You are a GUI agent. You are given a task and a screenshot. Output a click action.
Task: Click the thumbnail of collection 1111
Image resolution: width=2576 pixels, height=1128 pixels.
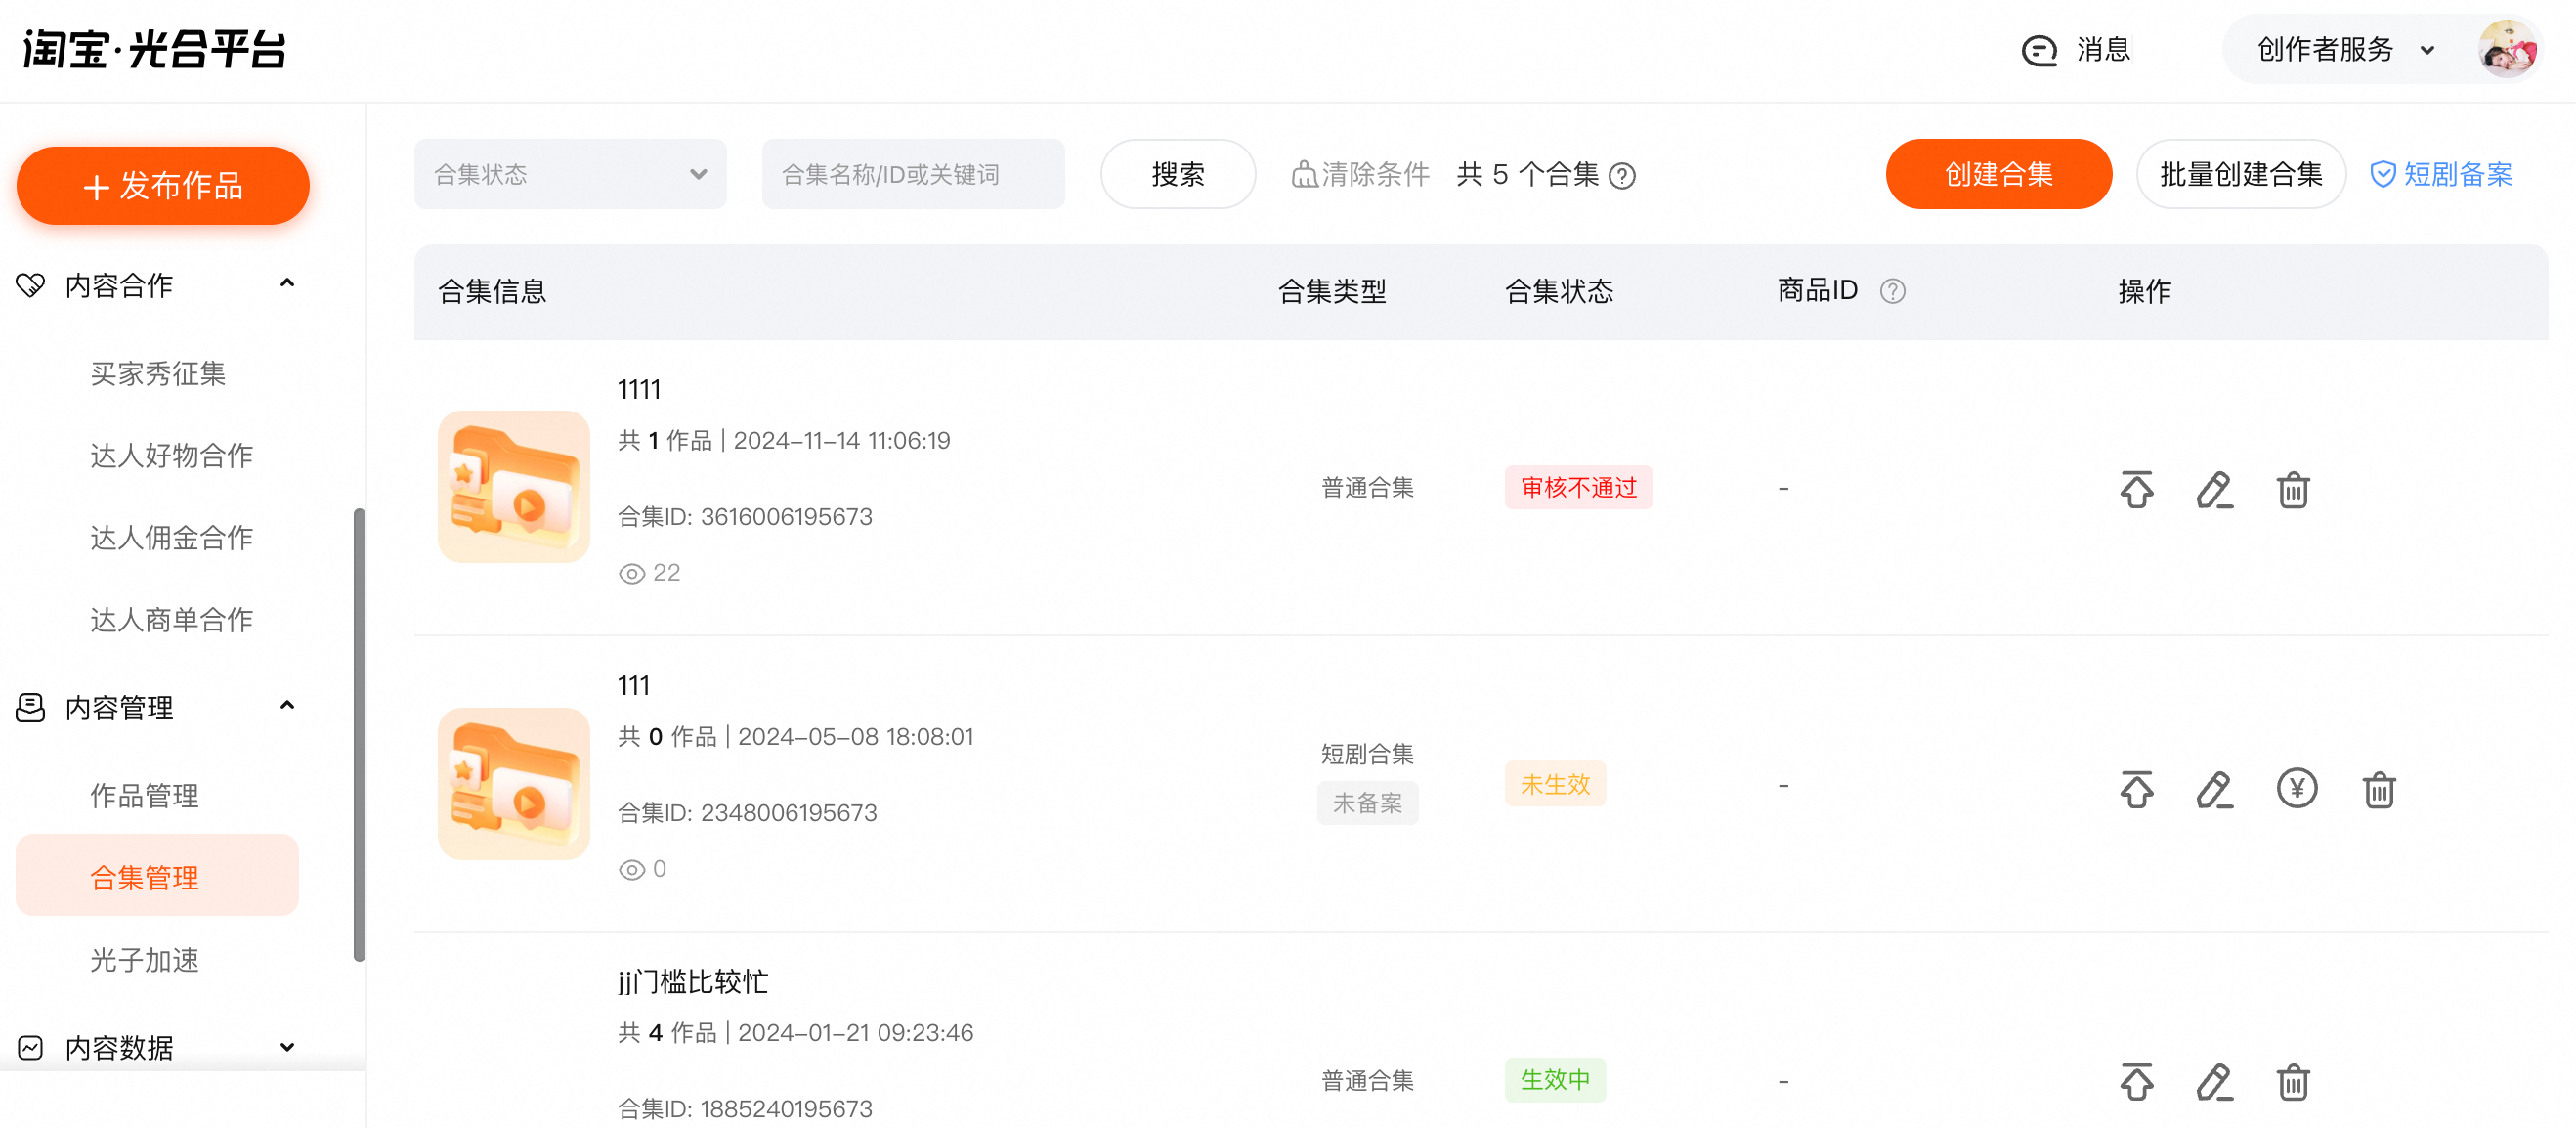pyautogui.click(x=513, y=487)
